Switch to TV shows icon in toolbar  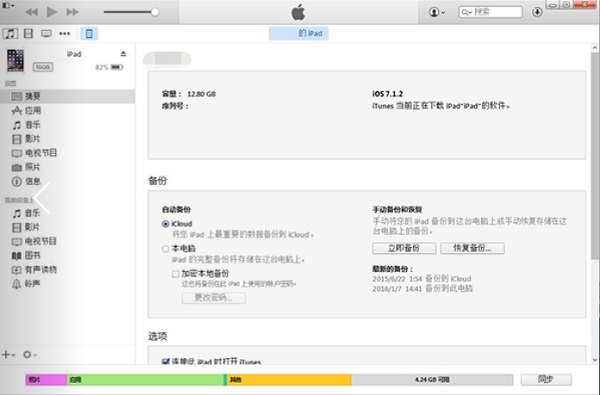[x=46, y=33]
